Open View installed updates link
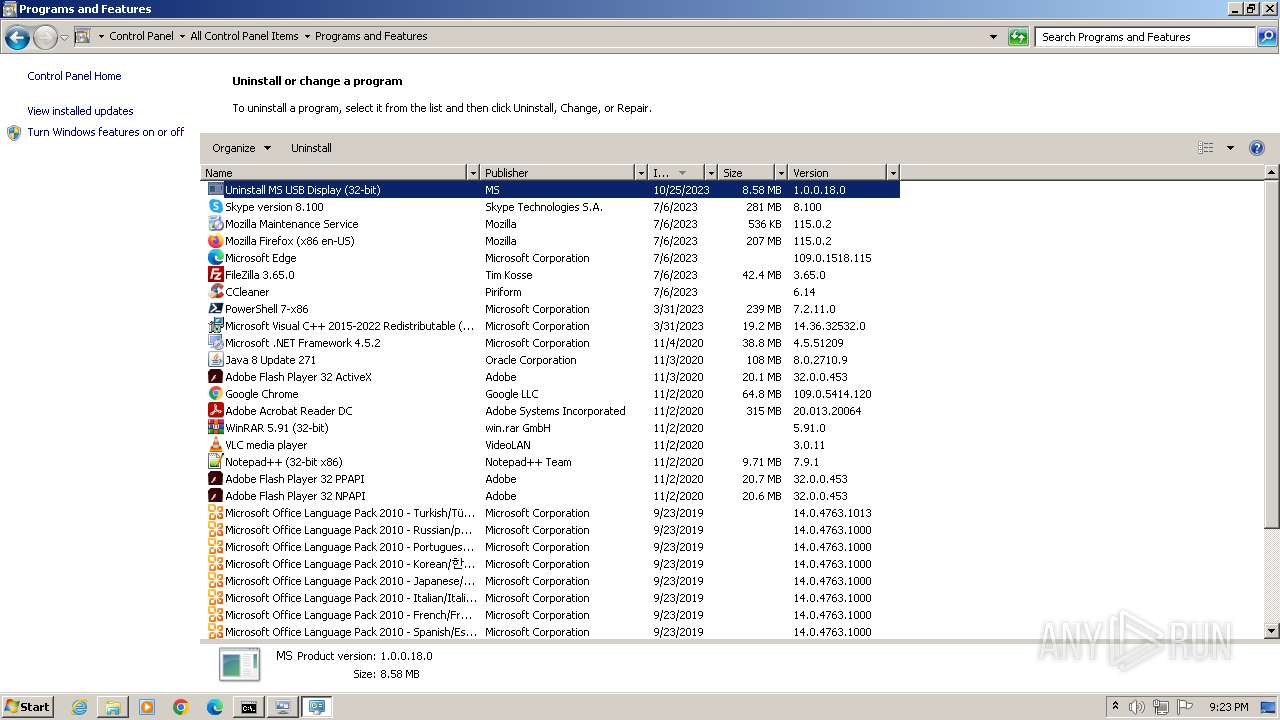The width and height of the screenshot is (1280, 720). [80, 111]
